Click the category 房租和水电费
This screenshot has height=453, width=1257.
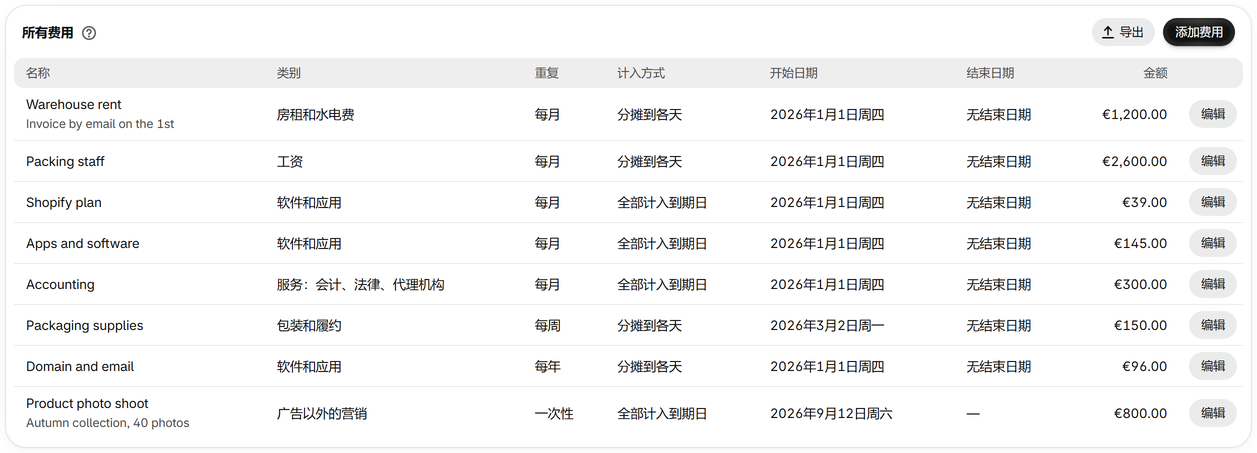point(316,115)
